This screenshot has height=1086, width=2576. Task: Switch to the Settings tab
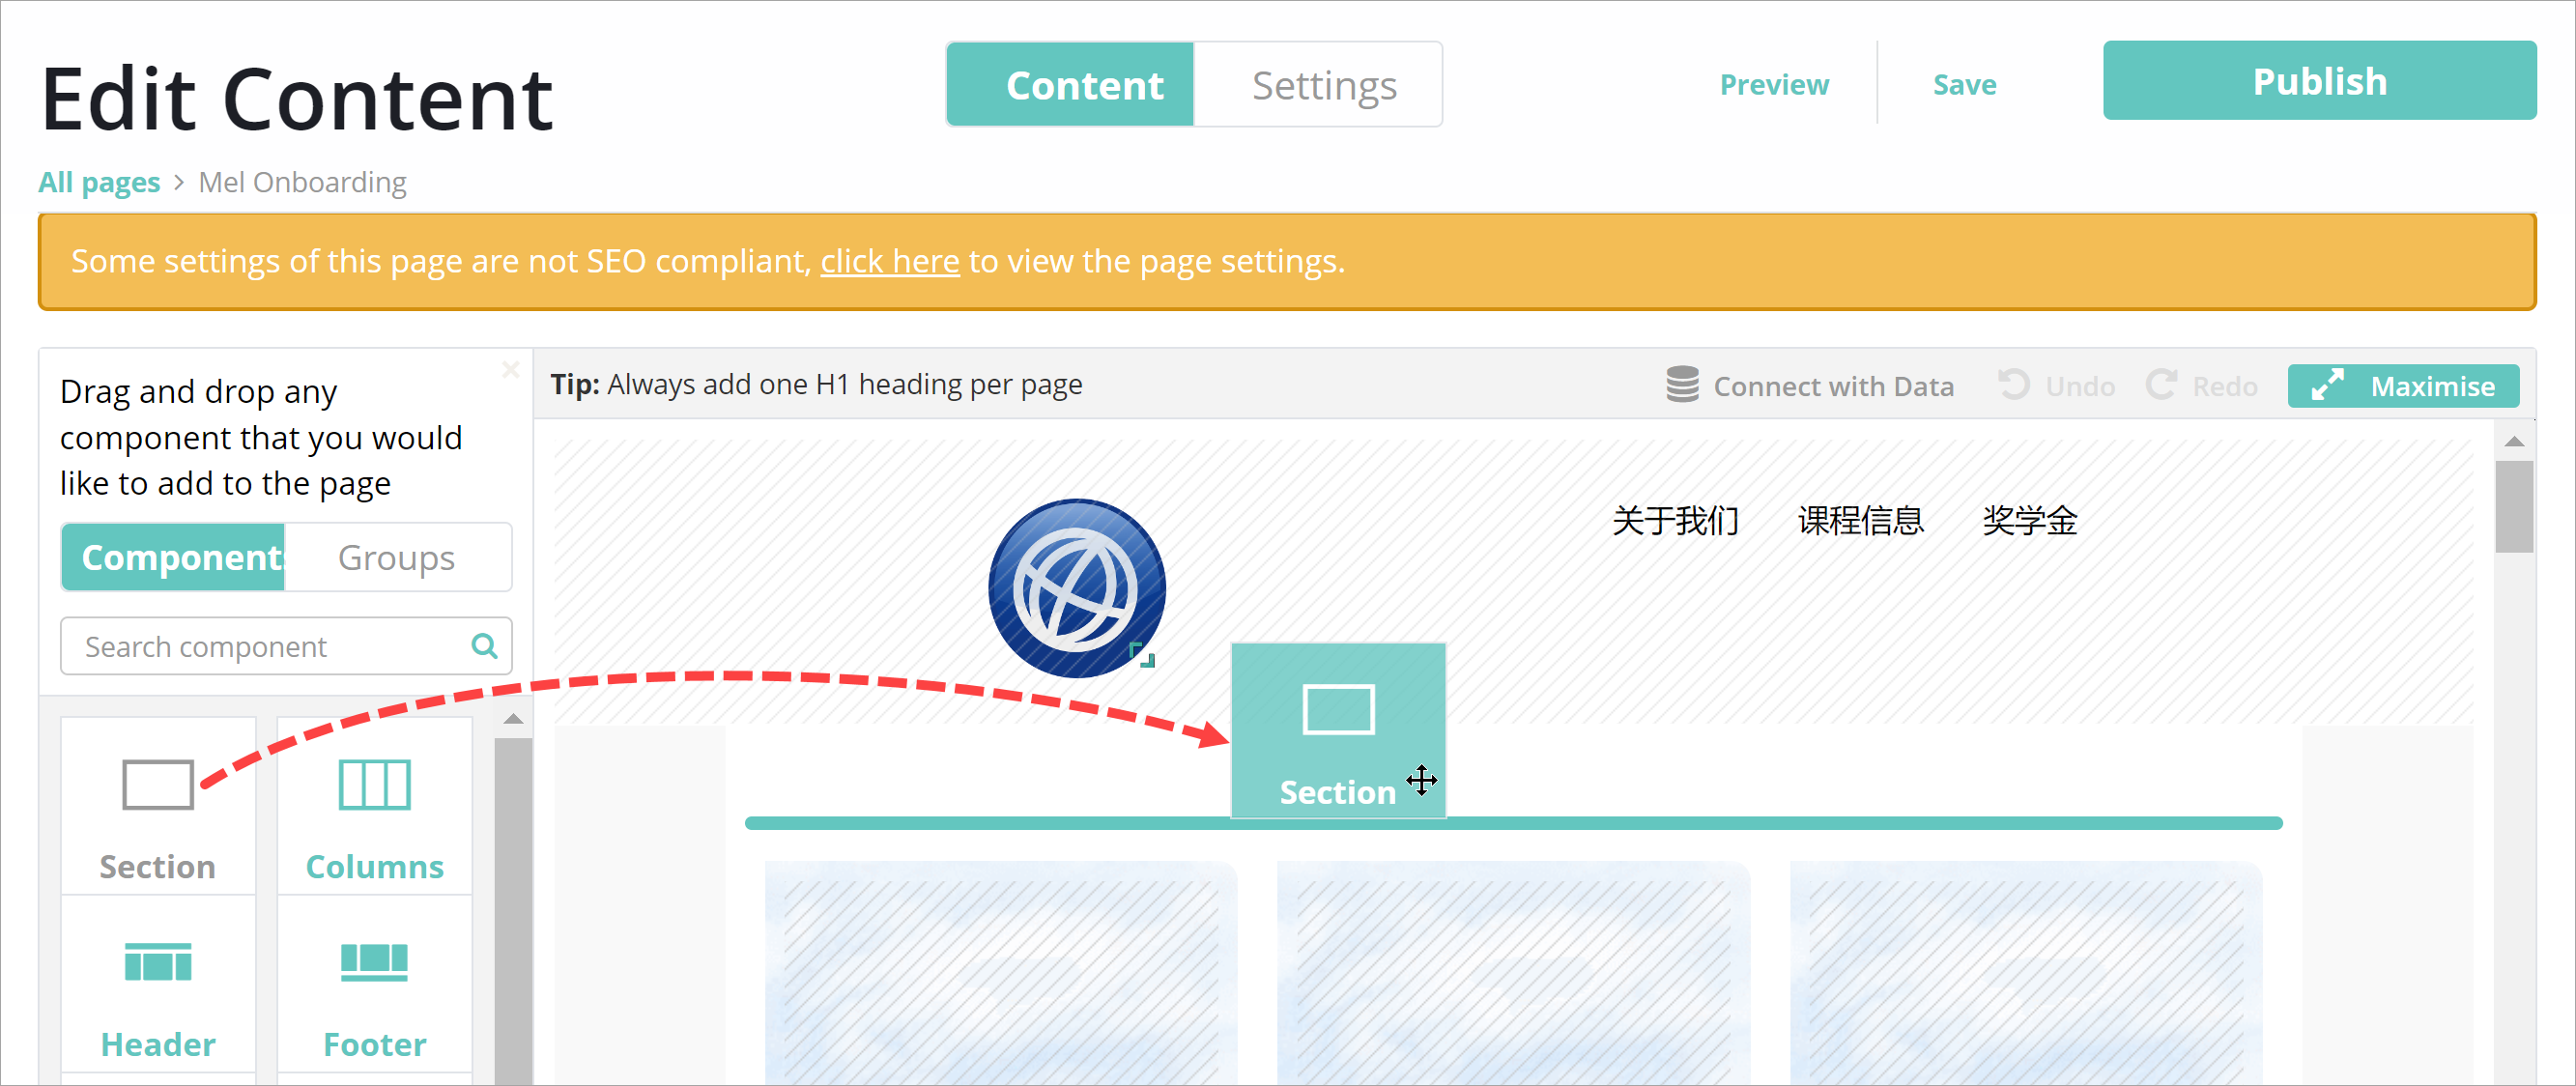point(1322,85)
